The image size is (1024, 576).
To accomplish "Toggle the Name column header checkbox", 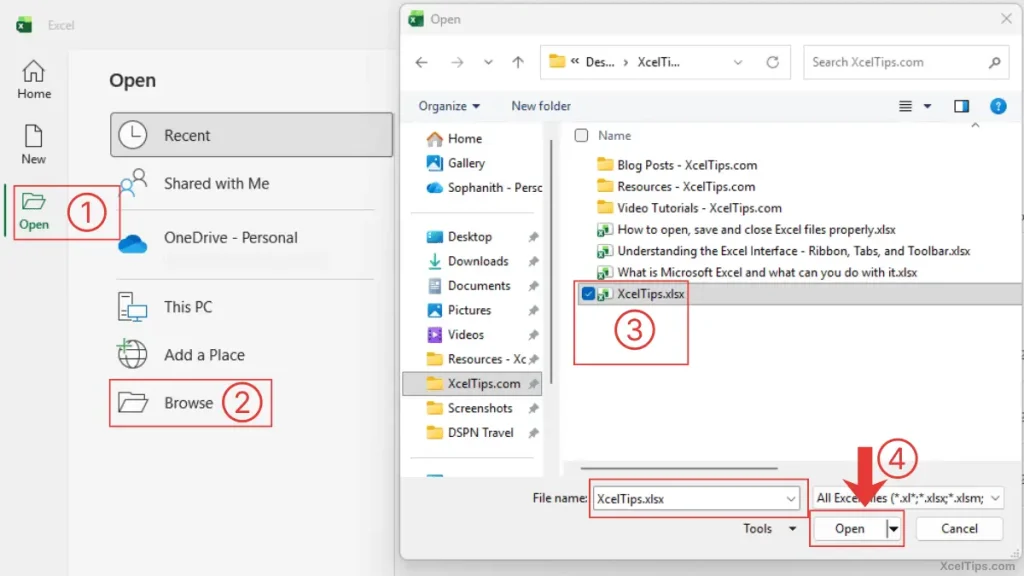I will point(581,135).
